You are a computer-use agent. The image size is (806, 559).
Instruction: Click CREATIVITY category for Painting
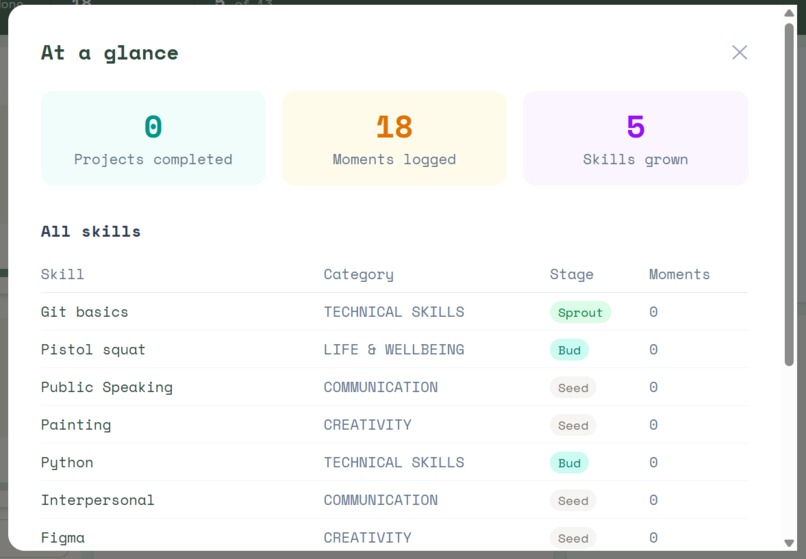tap(368, 425)
